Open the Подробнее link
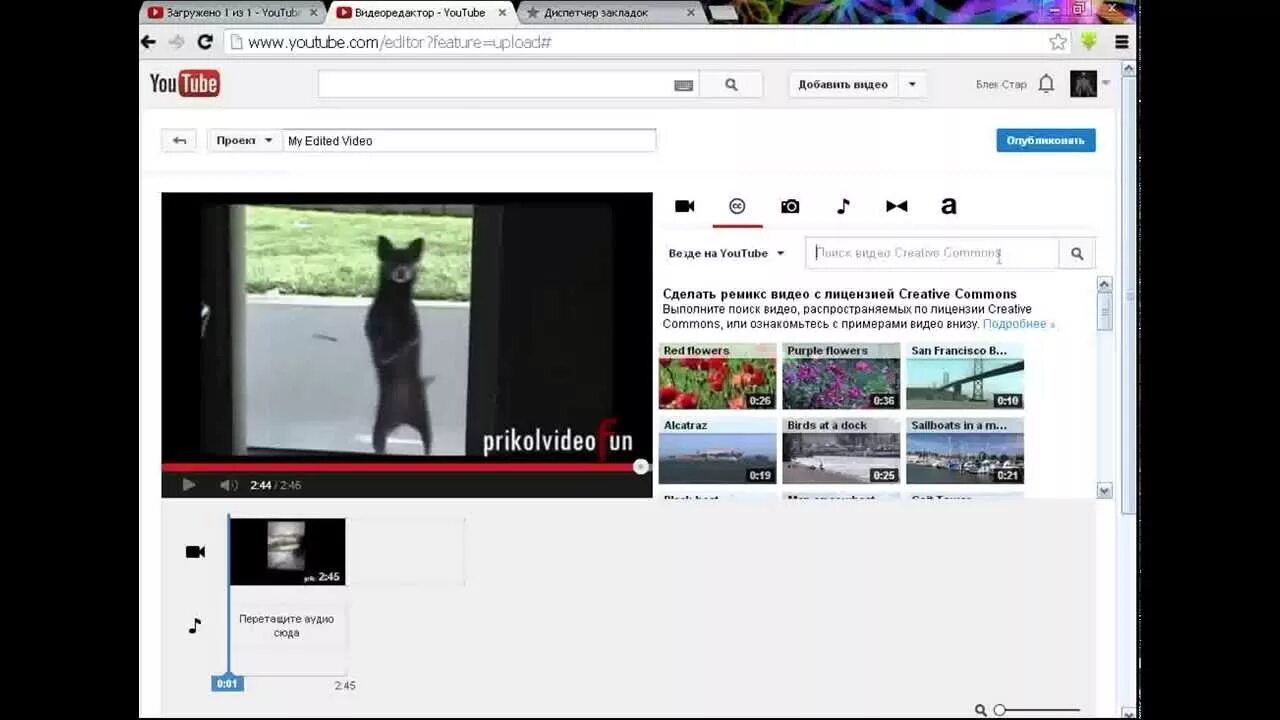1280x720 pixels. (x=1018, y=324)
